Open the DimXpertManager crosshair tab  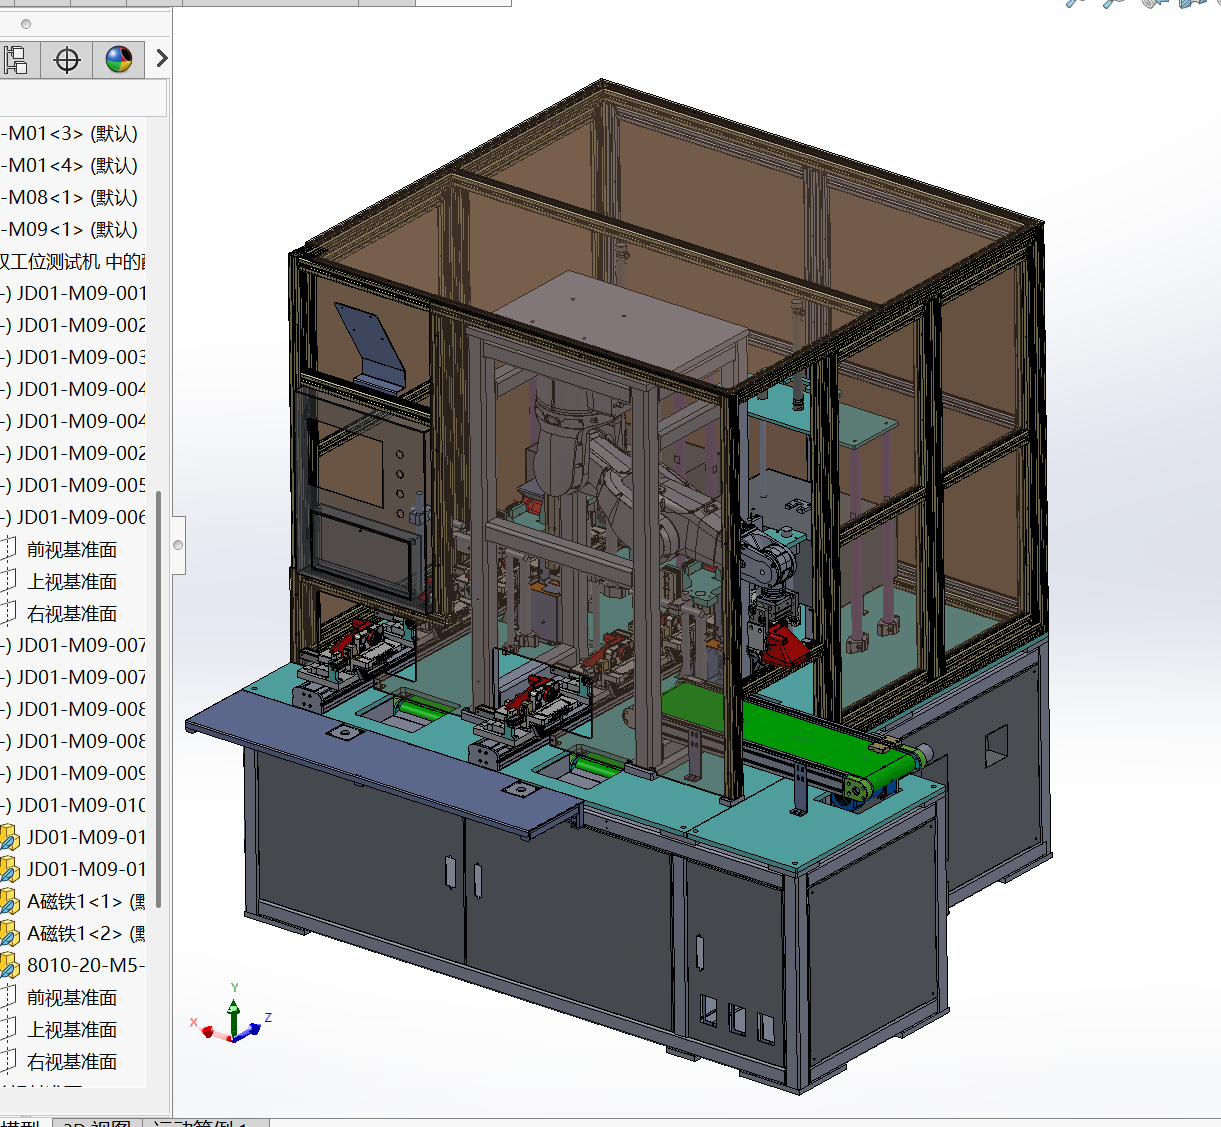(67, 60)
